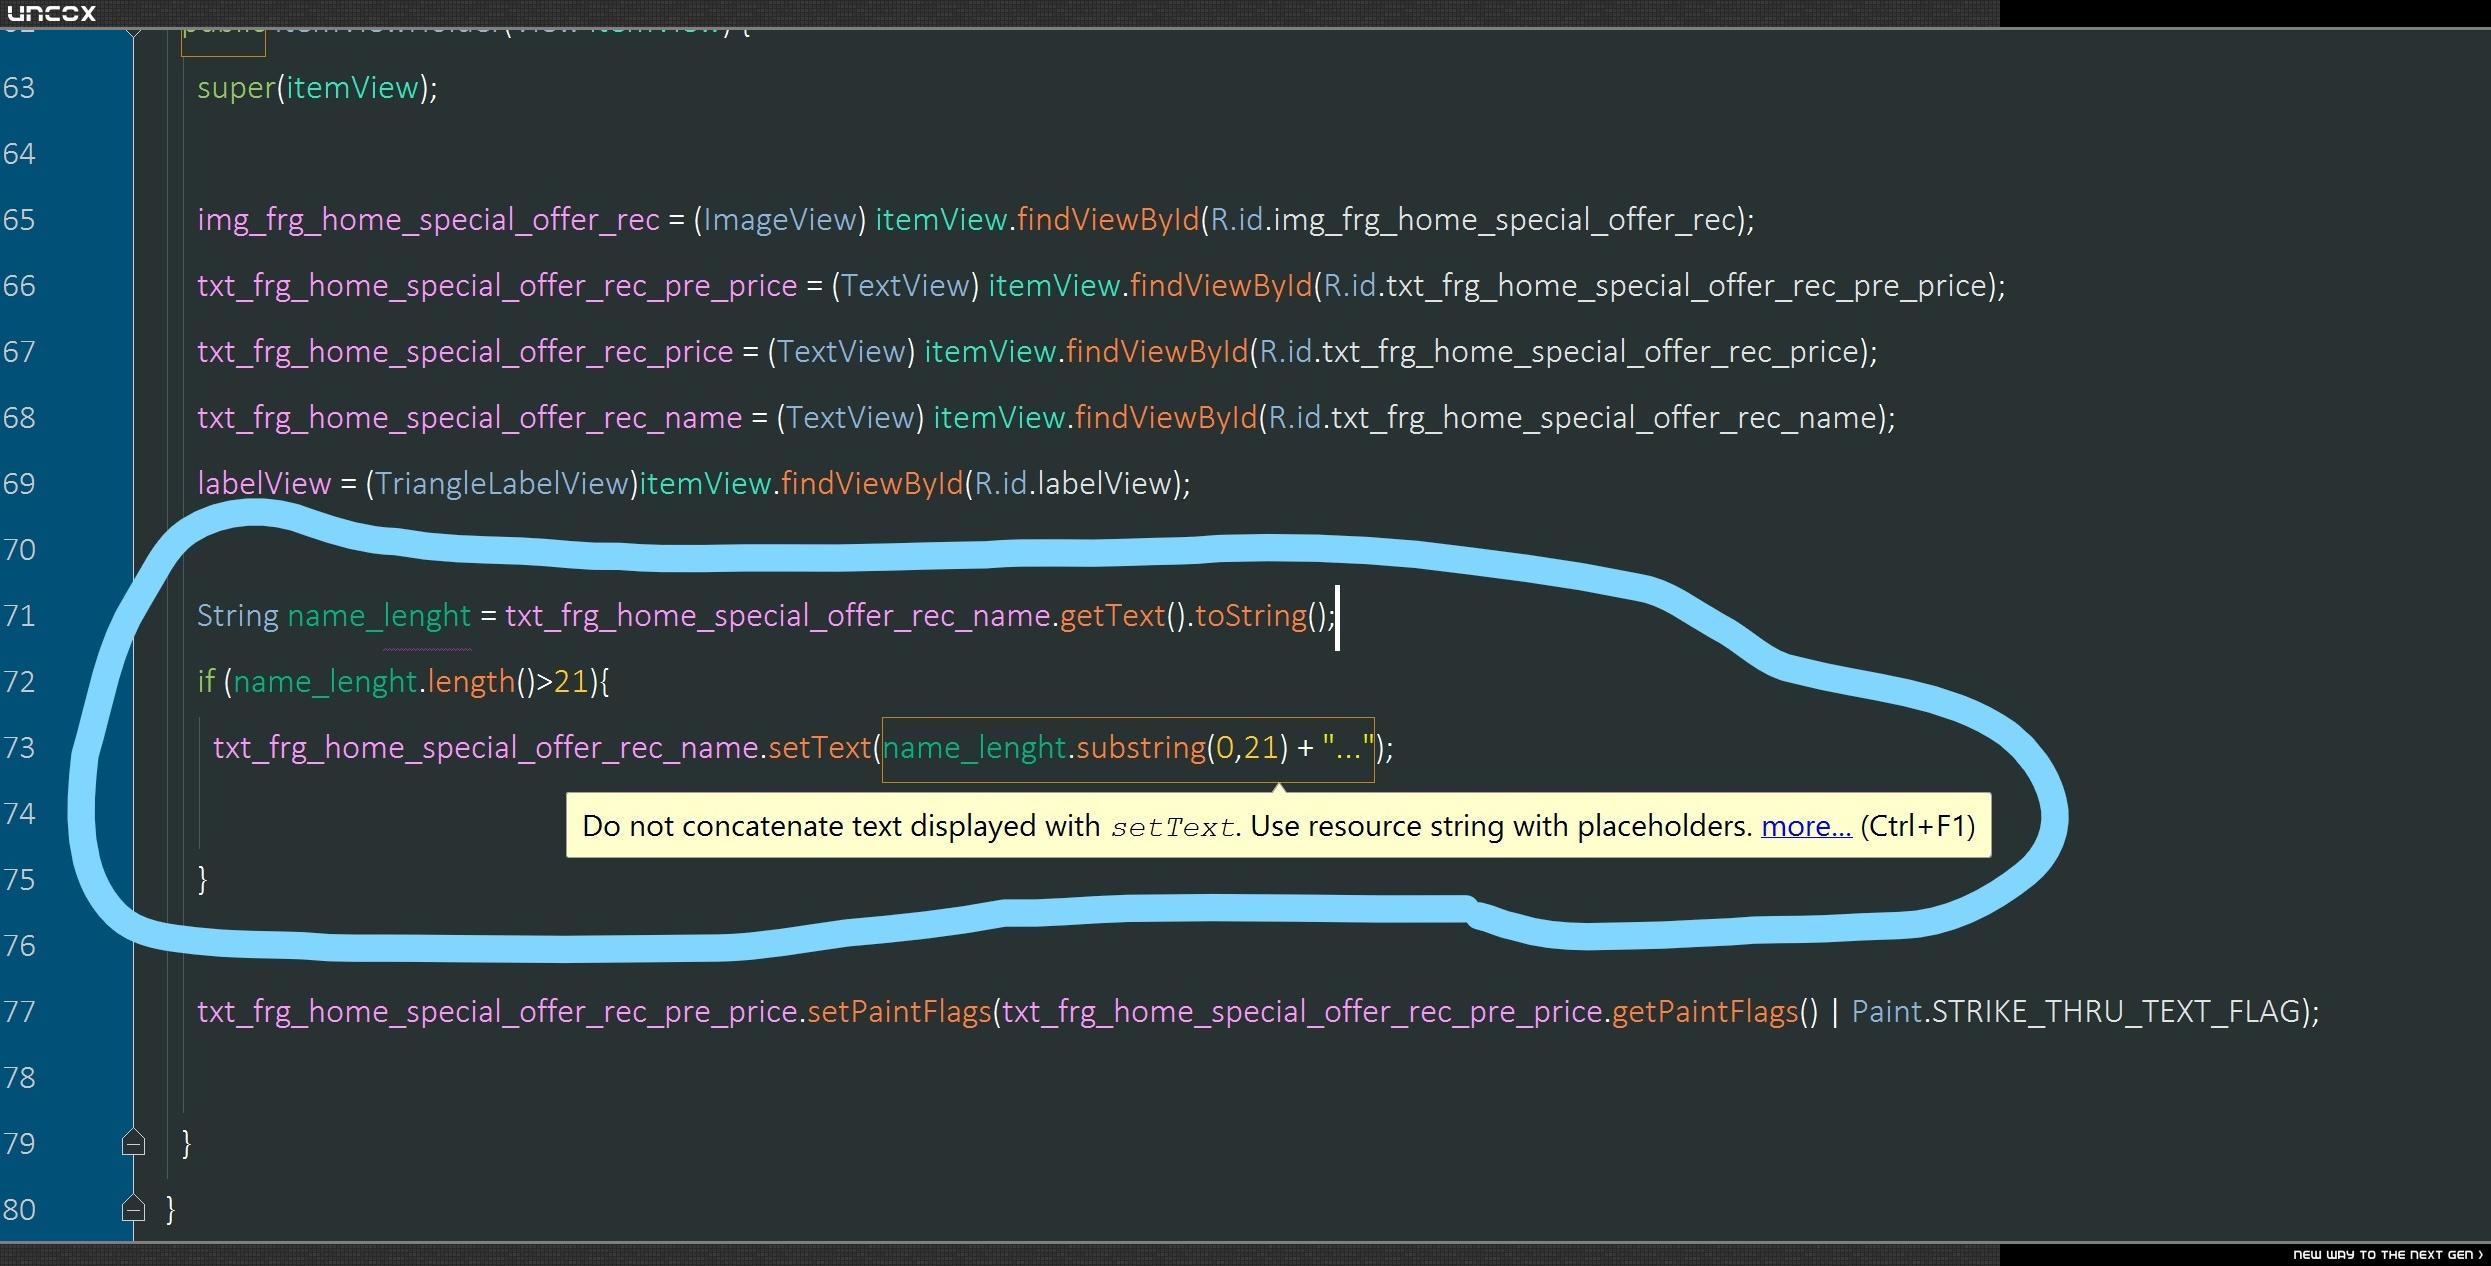
Task: Click the "toString" method on line 71
Action: click(1251, 616)
